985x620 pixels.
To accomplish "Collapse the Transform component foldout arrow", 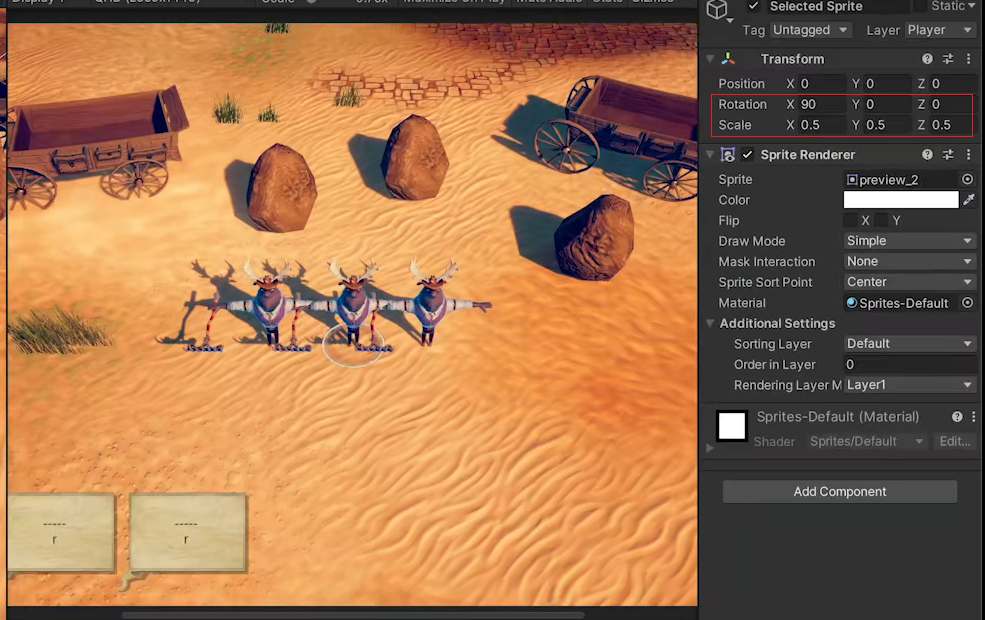I will pyautogui.click(x=710, y=59).
